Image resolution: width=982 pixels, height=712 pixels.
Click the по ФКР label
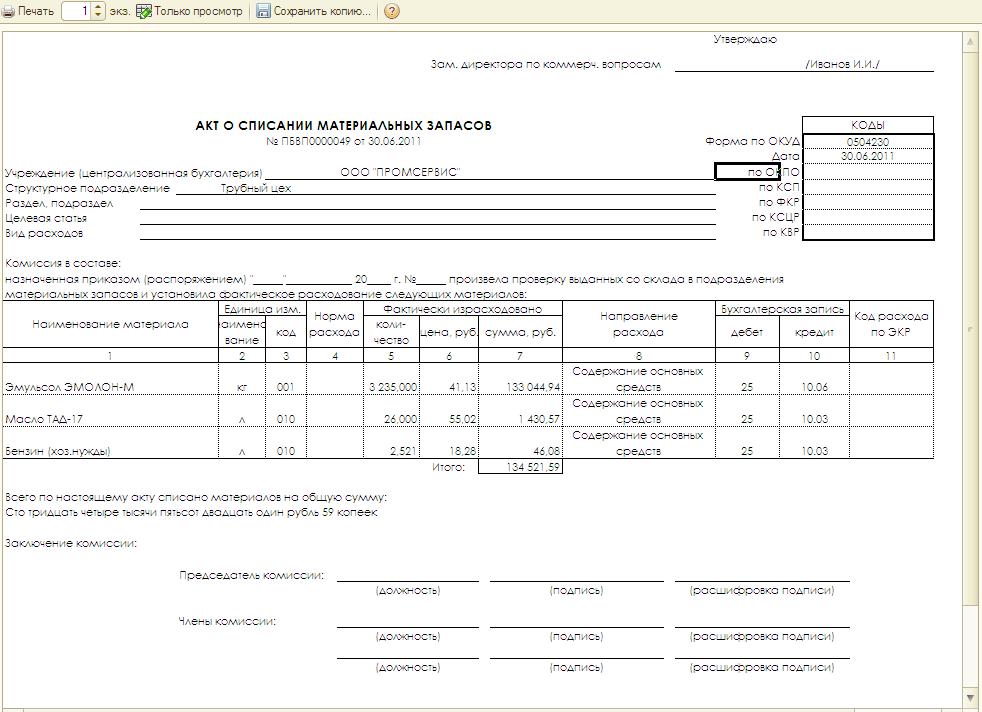pos(779,202)
